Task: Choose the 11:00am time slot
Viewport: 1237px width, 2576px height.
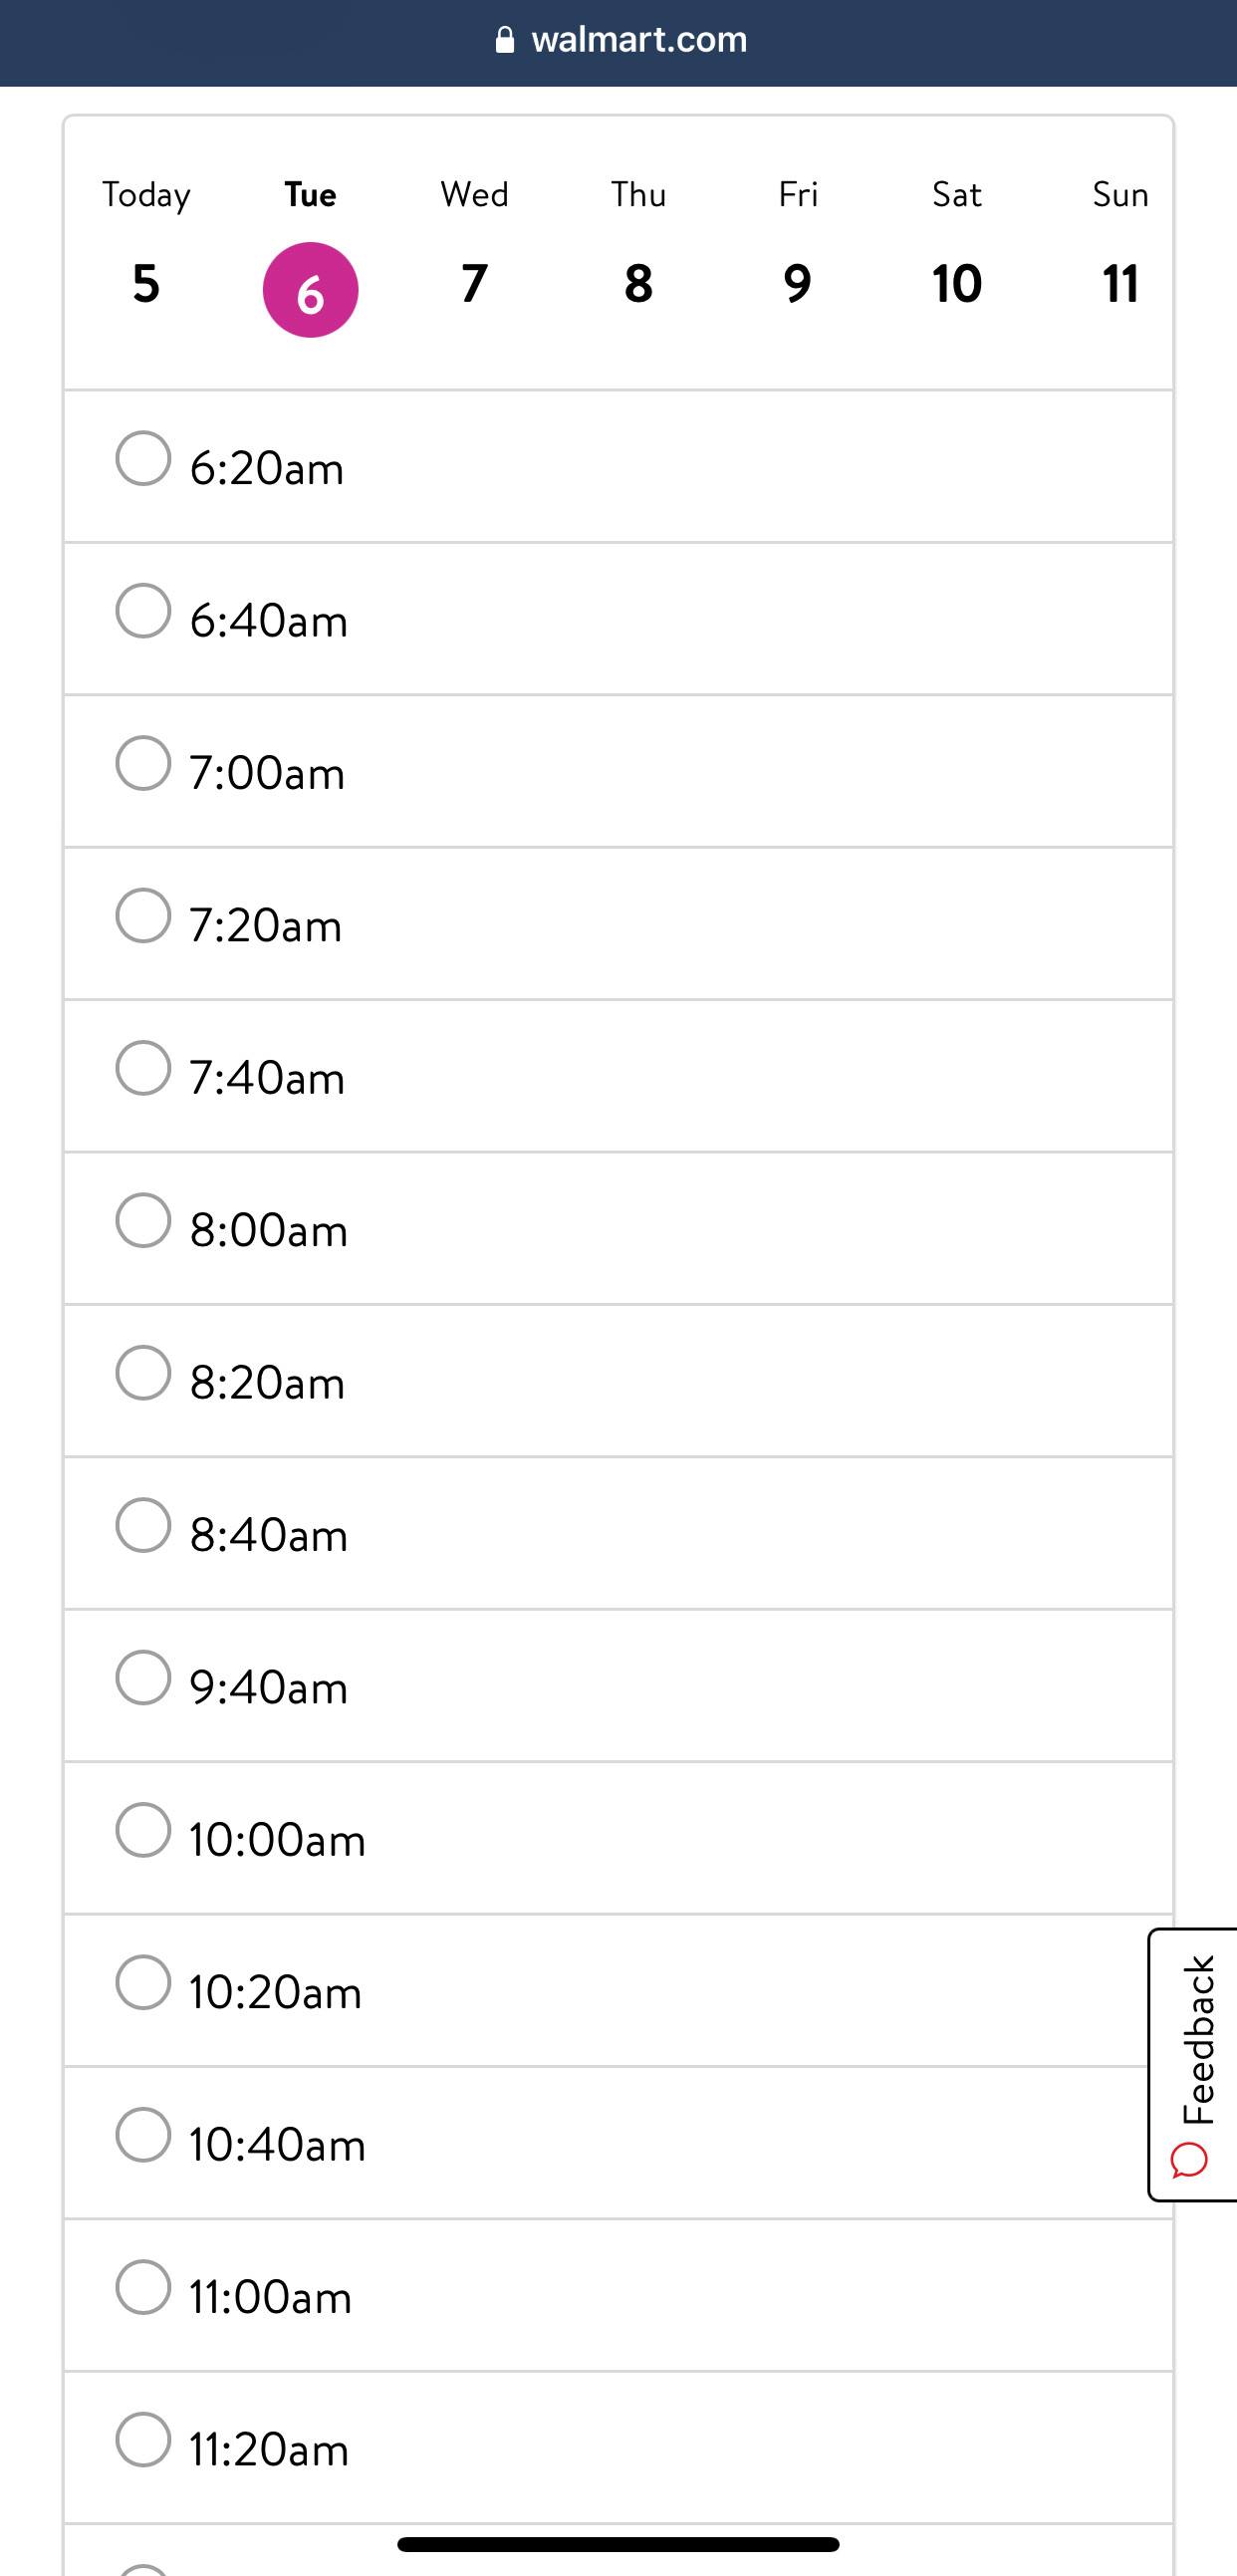Action: point(143,2288)
